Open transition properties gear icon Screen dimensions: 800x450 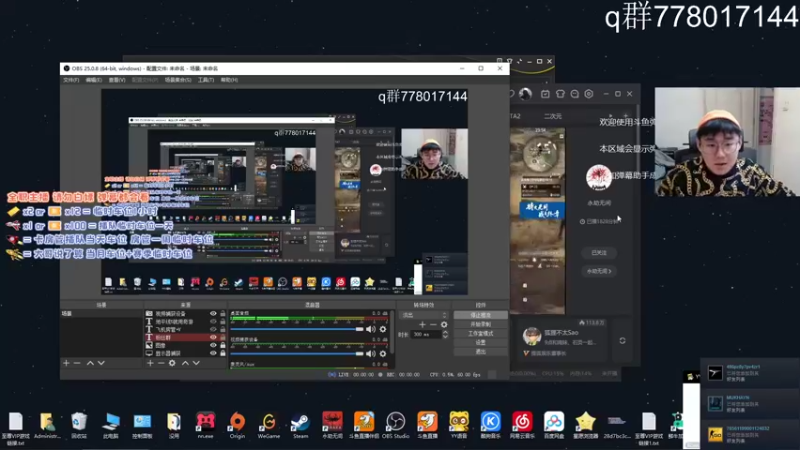(444, 324)
